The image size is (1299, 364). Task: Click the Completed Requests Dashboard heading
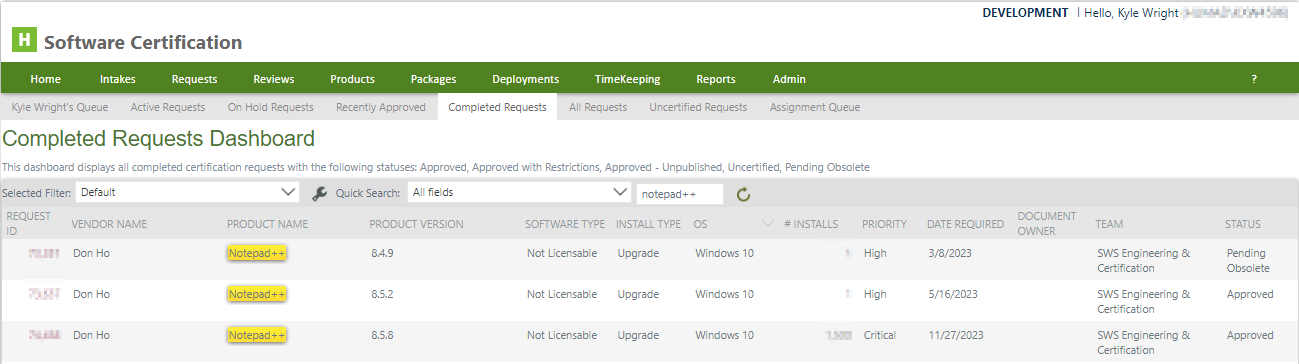point(159,139)
